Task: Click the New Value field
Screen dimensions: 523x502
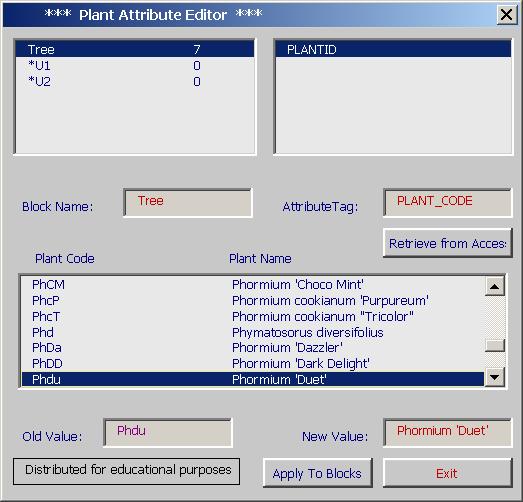Action: coord(448,433)
